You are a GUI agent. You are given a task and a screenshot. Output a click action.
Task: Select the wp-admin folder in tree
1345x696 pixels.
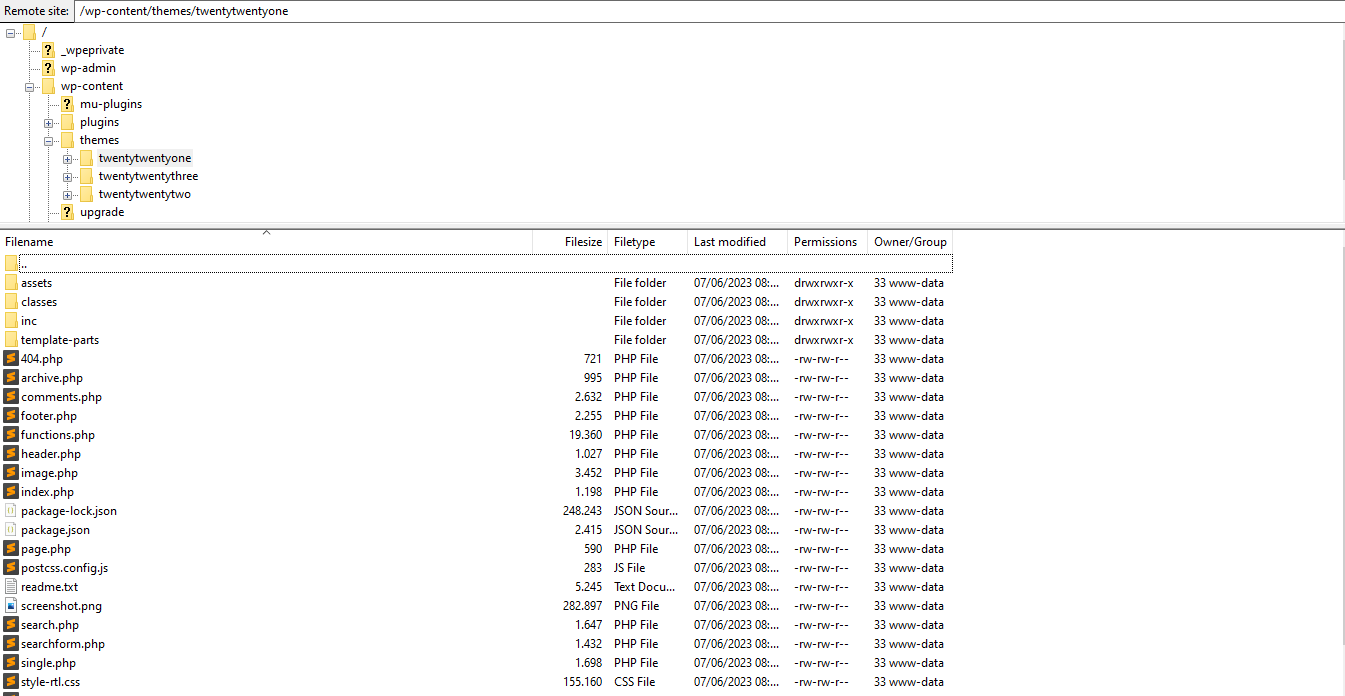point(88,68)
